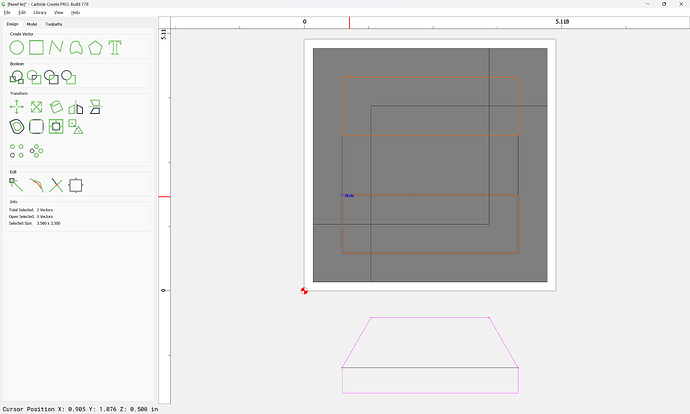Screen dimensions: 690x414
Task: Select the Polyline create vector tool
Action: click(x=56, y=48)
